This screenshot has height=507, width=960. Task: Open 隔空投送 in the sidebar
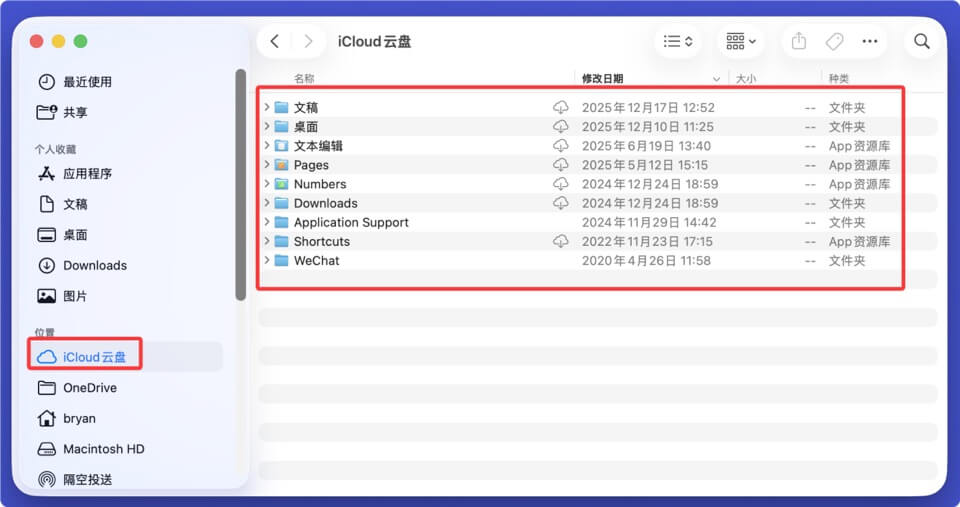pos(87,479)
